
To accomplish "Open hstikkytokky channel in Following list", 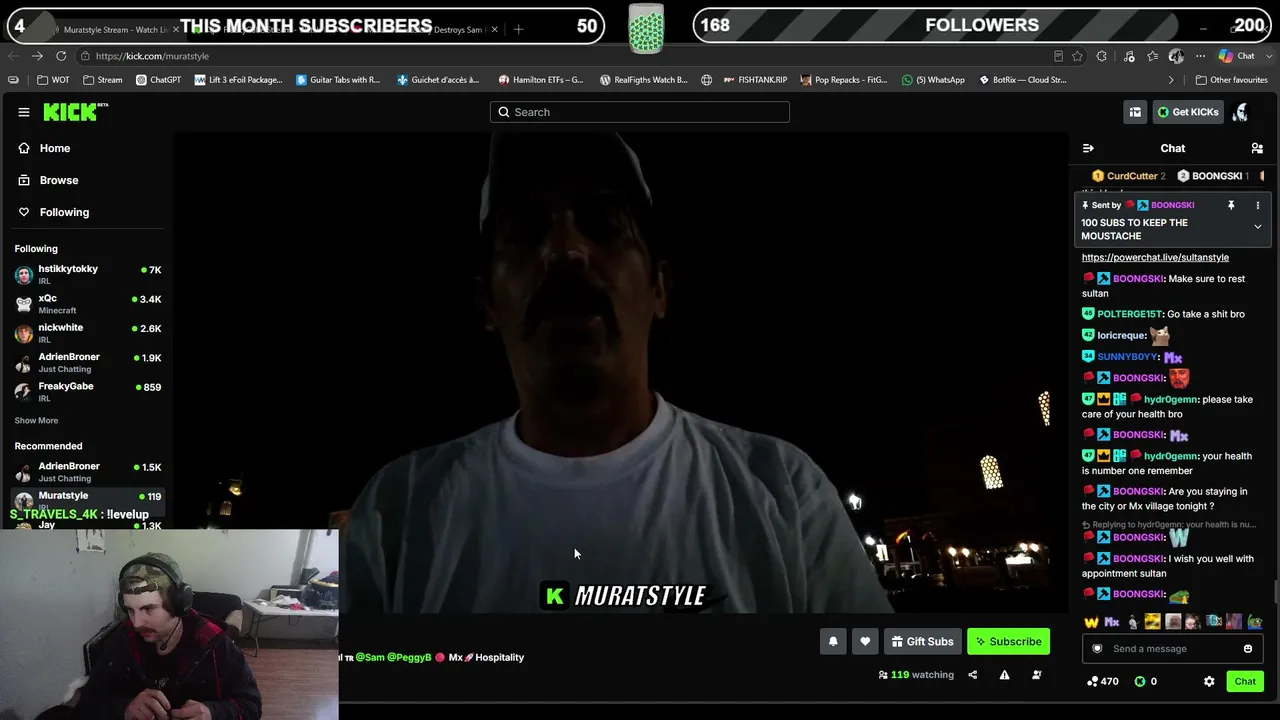I will pyautogui.click(x=87, y=274).
